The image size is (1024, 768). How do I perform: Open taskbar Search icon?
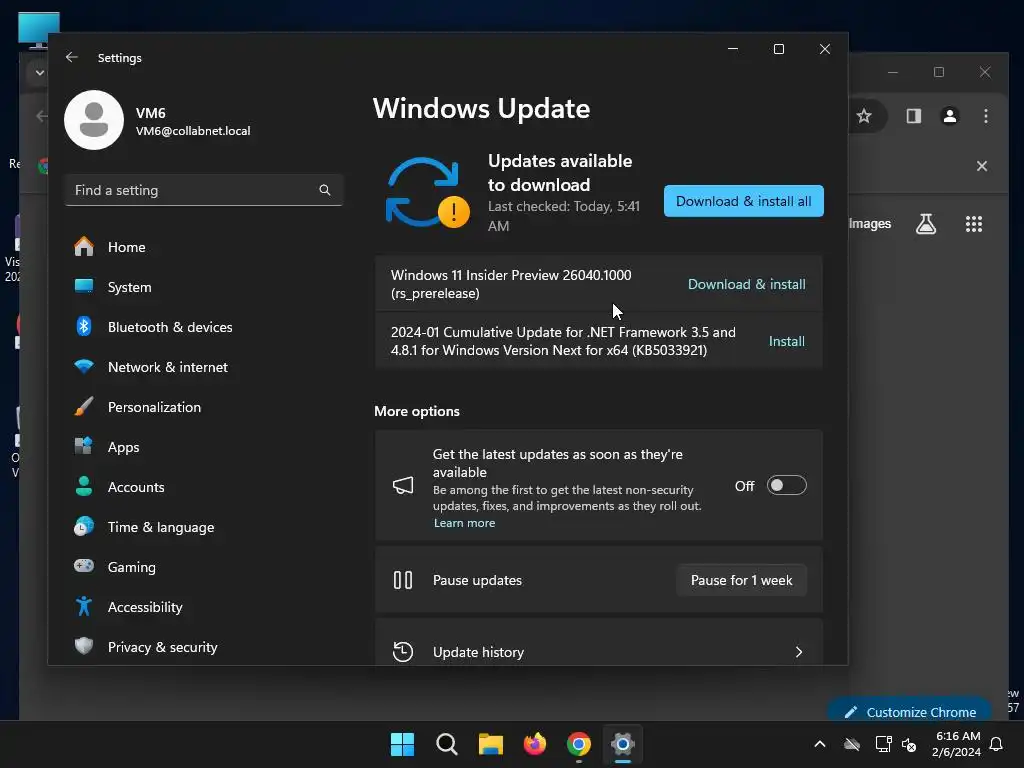(447, 744)
